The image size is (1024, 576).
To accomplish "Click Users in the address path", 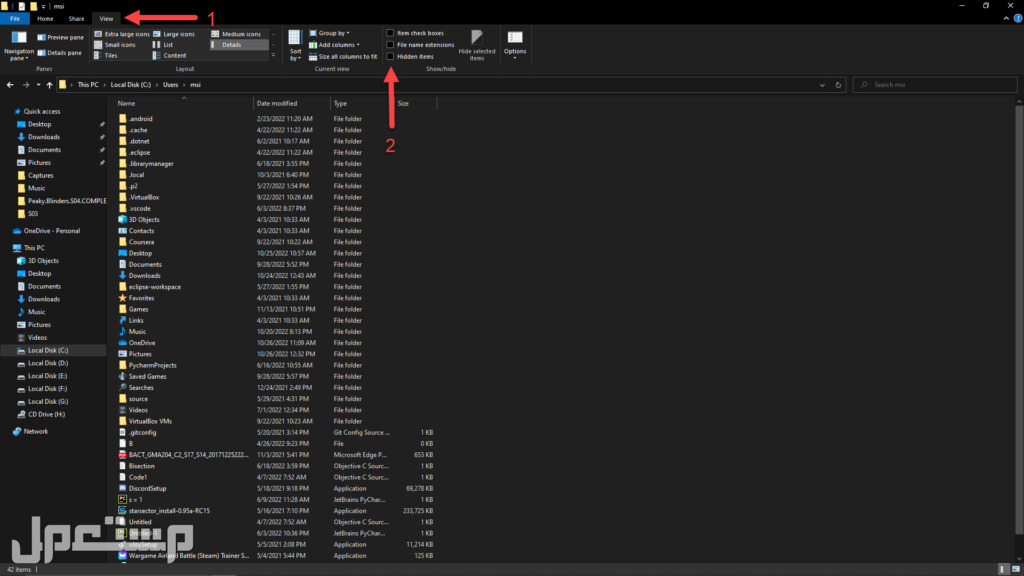I will pos(170,85).
